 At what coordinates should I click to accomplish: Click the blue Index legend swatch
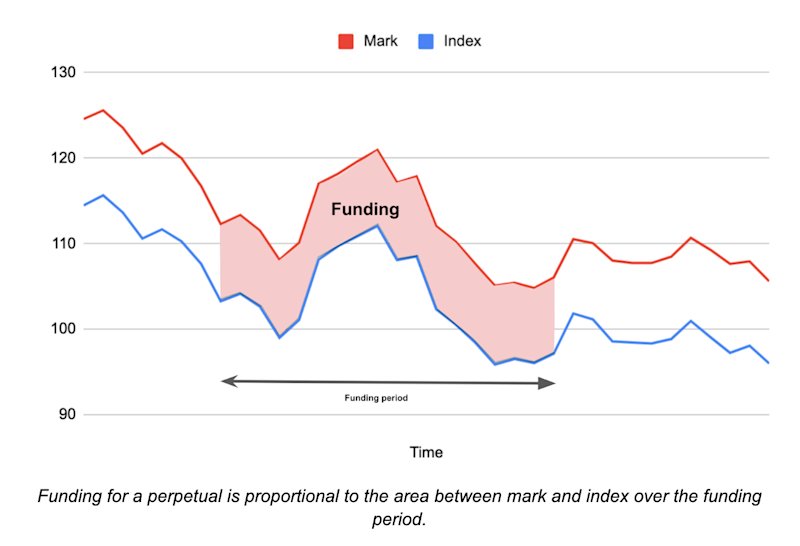point(426,41)
